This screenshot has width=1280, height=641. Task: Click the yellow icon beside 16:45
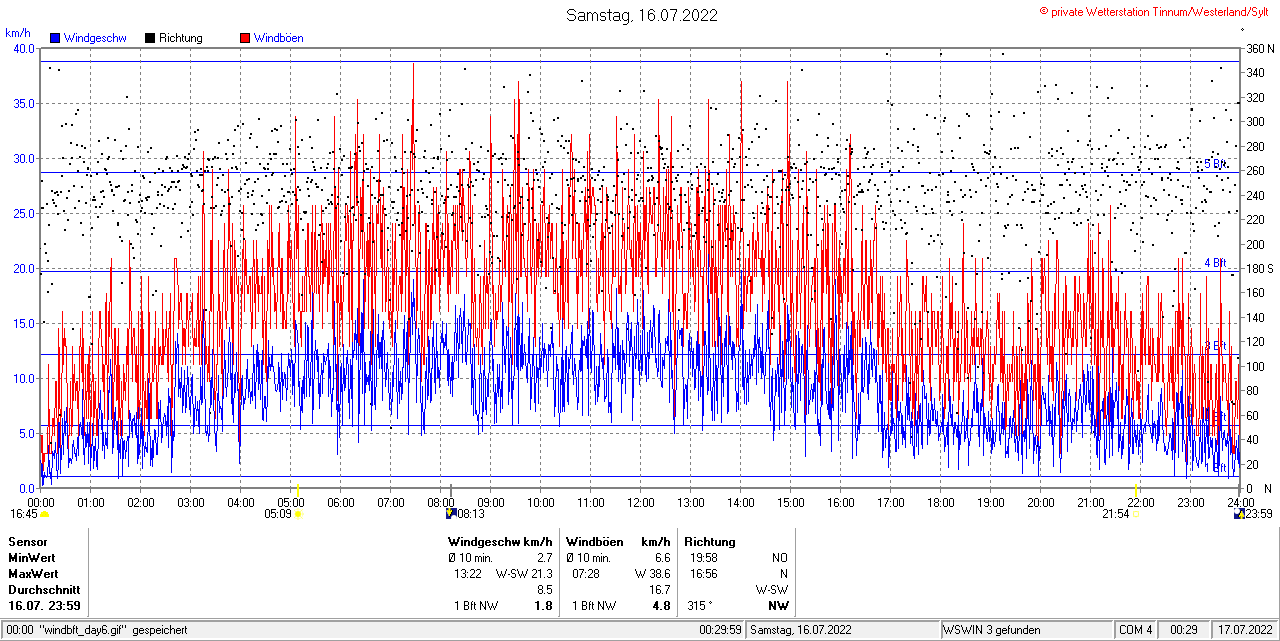44,514
